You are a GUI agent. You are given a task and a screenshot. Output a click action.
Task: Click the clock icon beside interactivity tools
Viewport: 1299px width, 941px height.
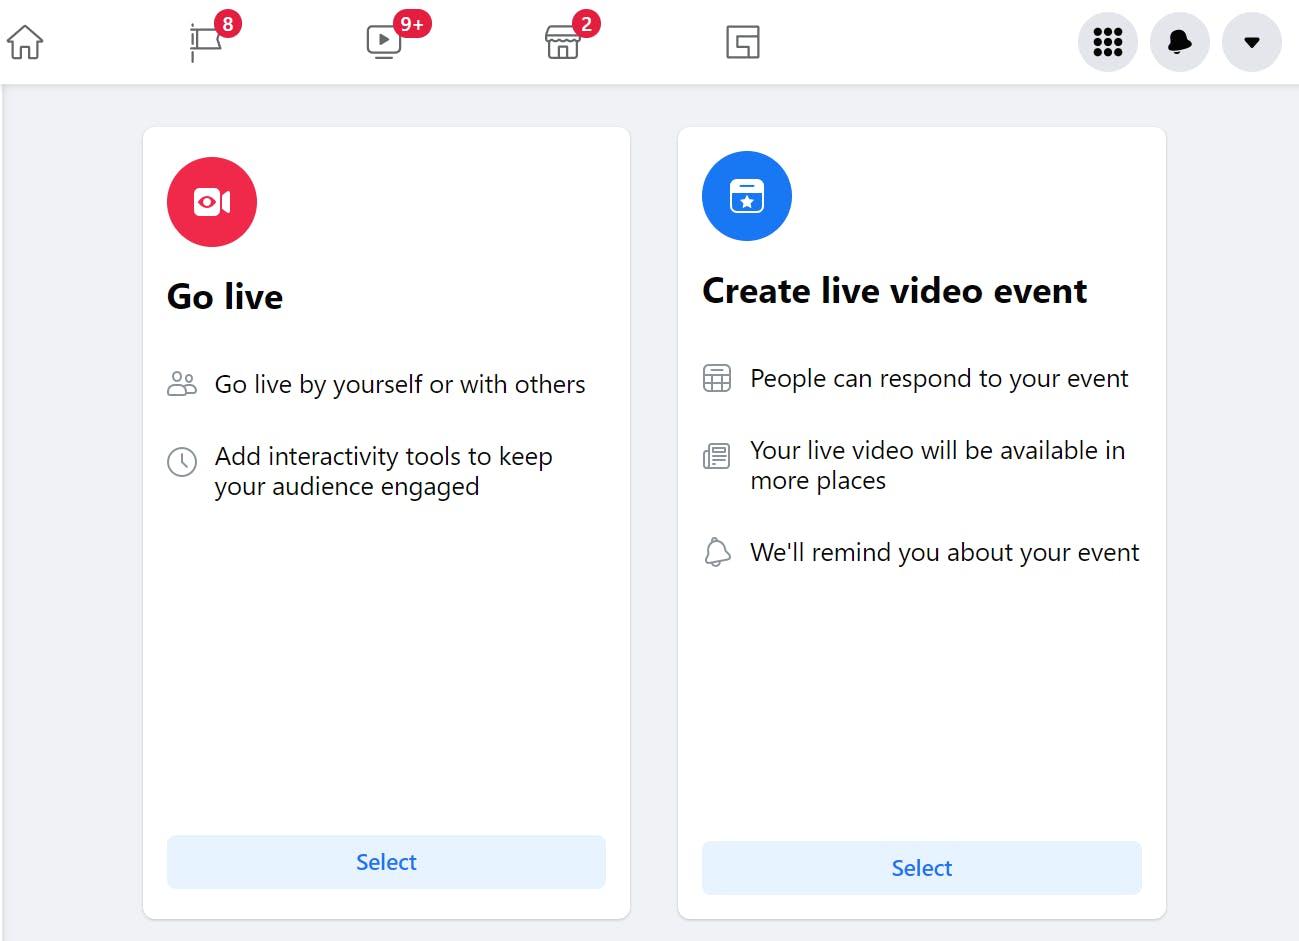pyautogui.click(x=182, y=462)
